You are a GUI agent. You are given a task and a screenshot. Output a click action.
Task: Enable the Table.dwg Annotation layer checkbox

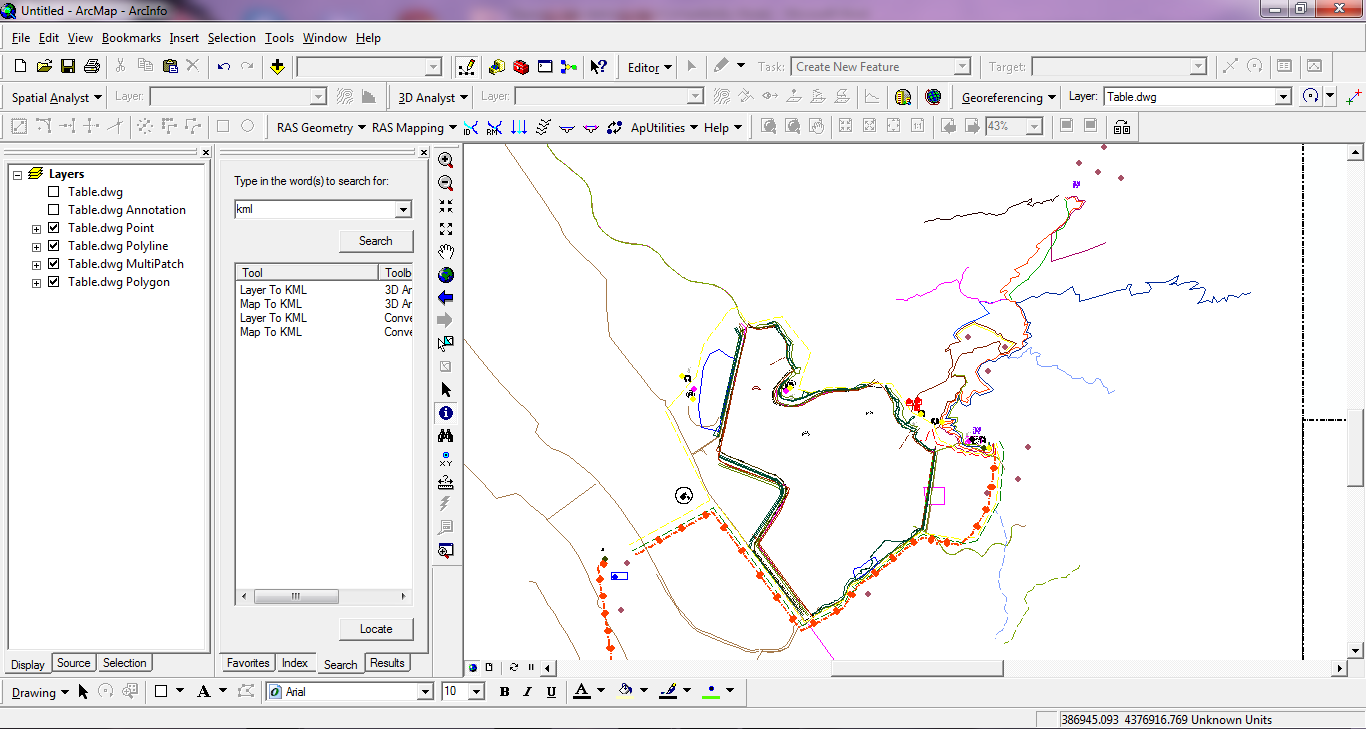pos(54,210)
